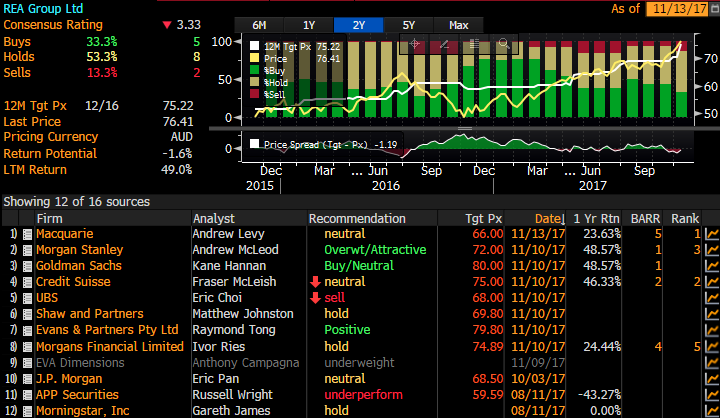Open report icon for EVA Dimensions
Viewport: 720px width, 418px height.
pos(28,363)
